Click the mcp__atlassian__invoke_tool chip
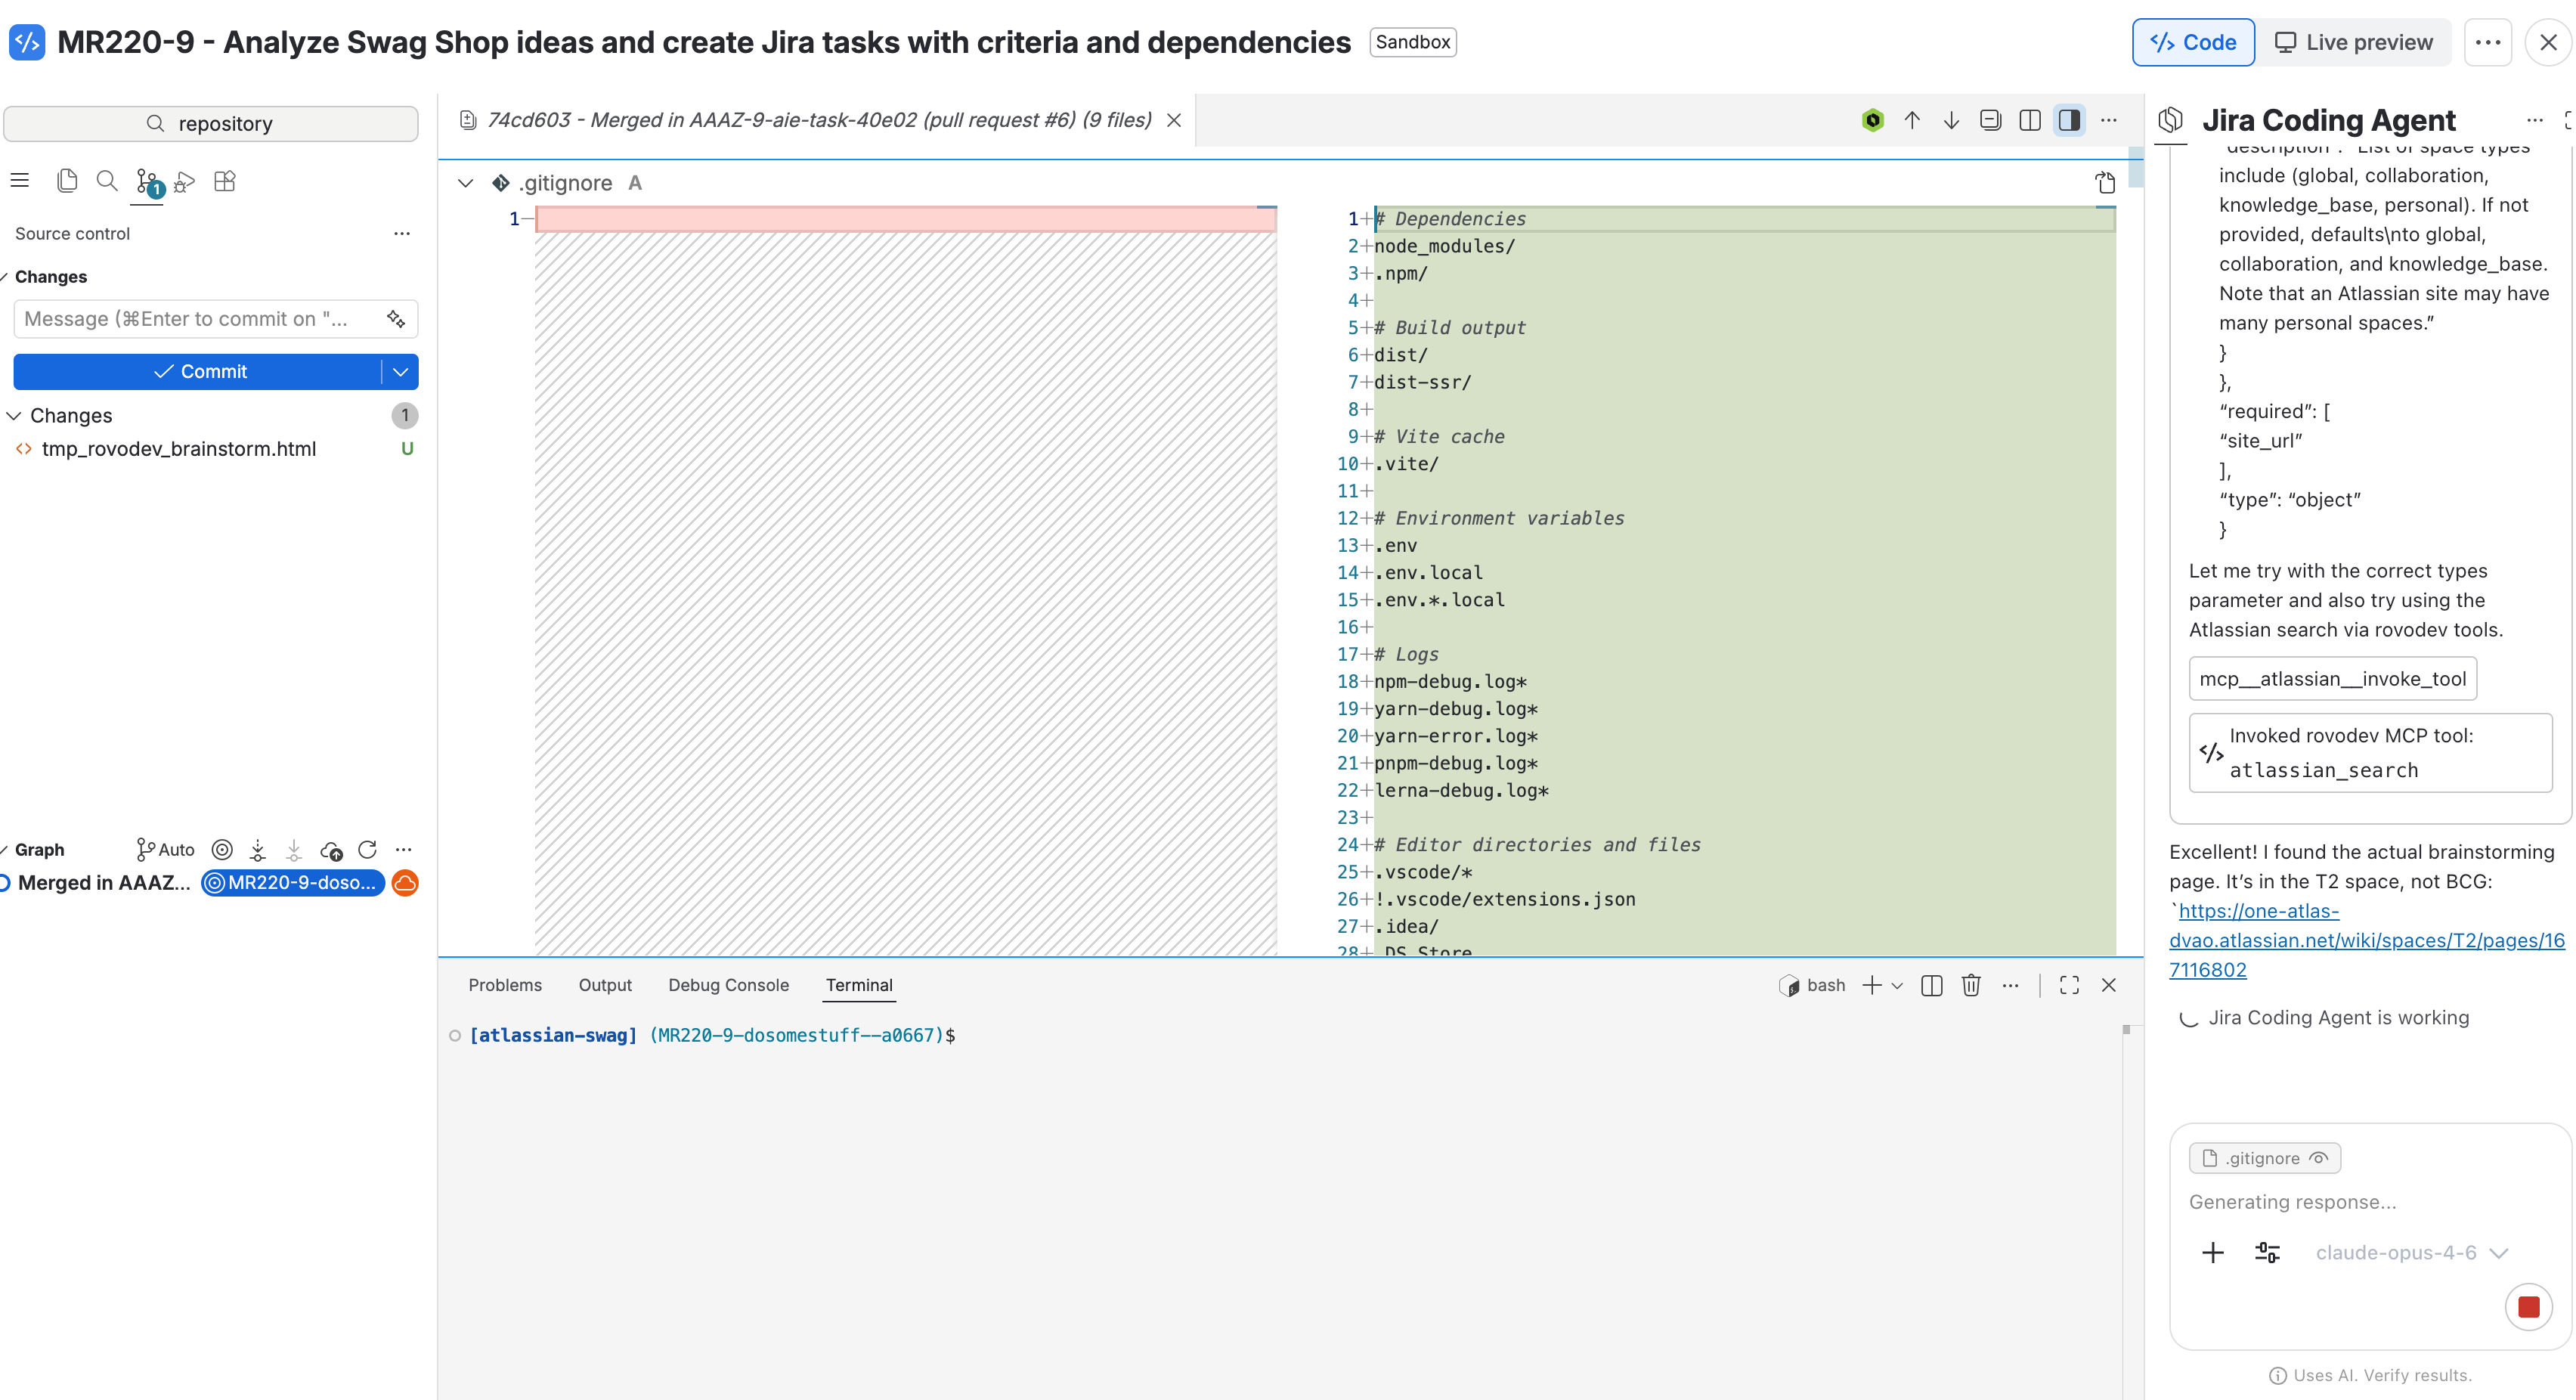 coord(2333,679)
